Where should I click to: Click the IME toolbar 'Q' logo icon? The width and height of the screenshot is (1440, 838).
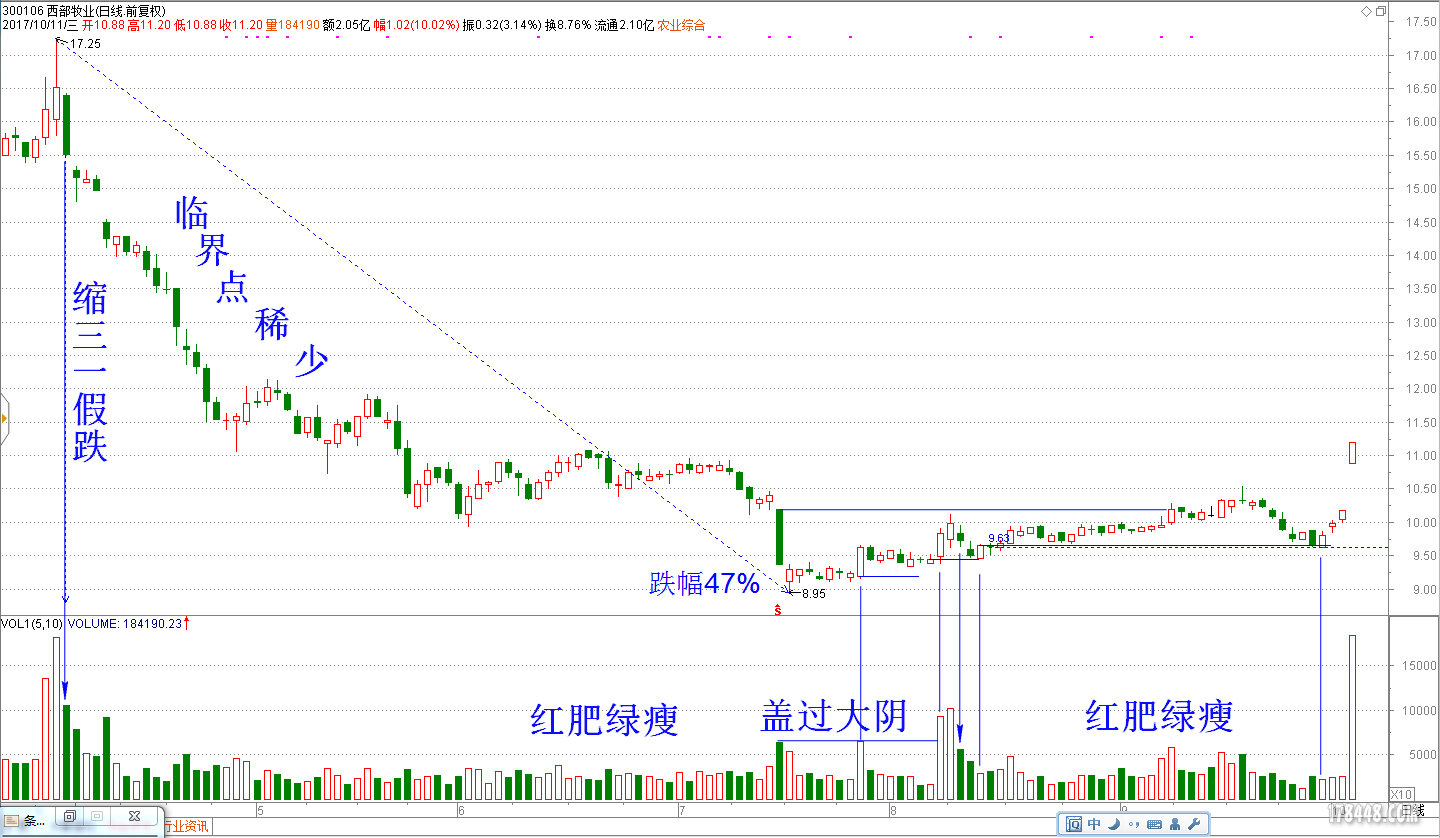point(1073,824)
